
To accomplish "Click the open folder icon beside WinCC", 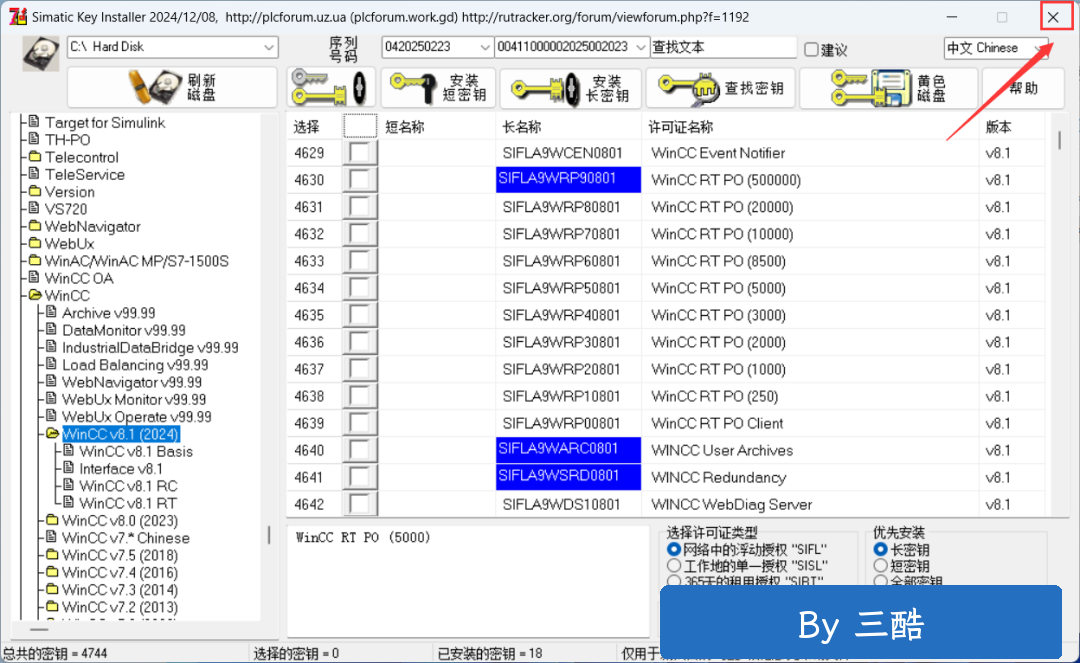I will tap(34, 295).
